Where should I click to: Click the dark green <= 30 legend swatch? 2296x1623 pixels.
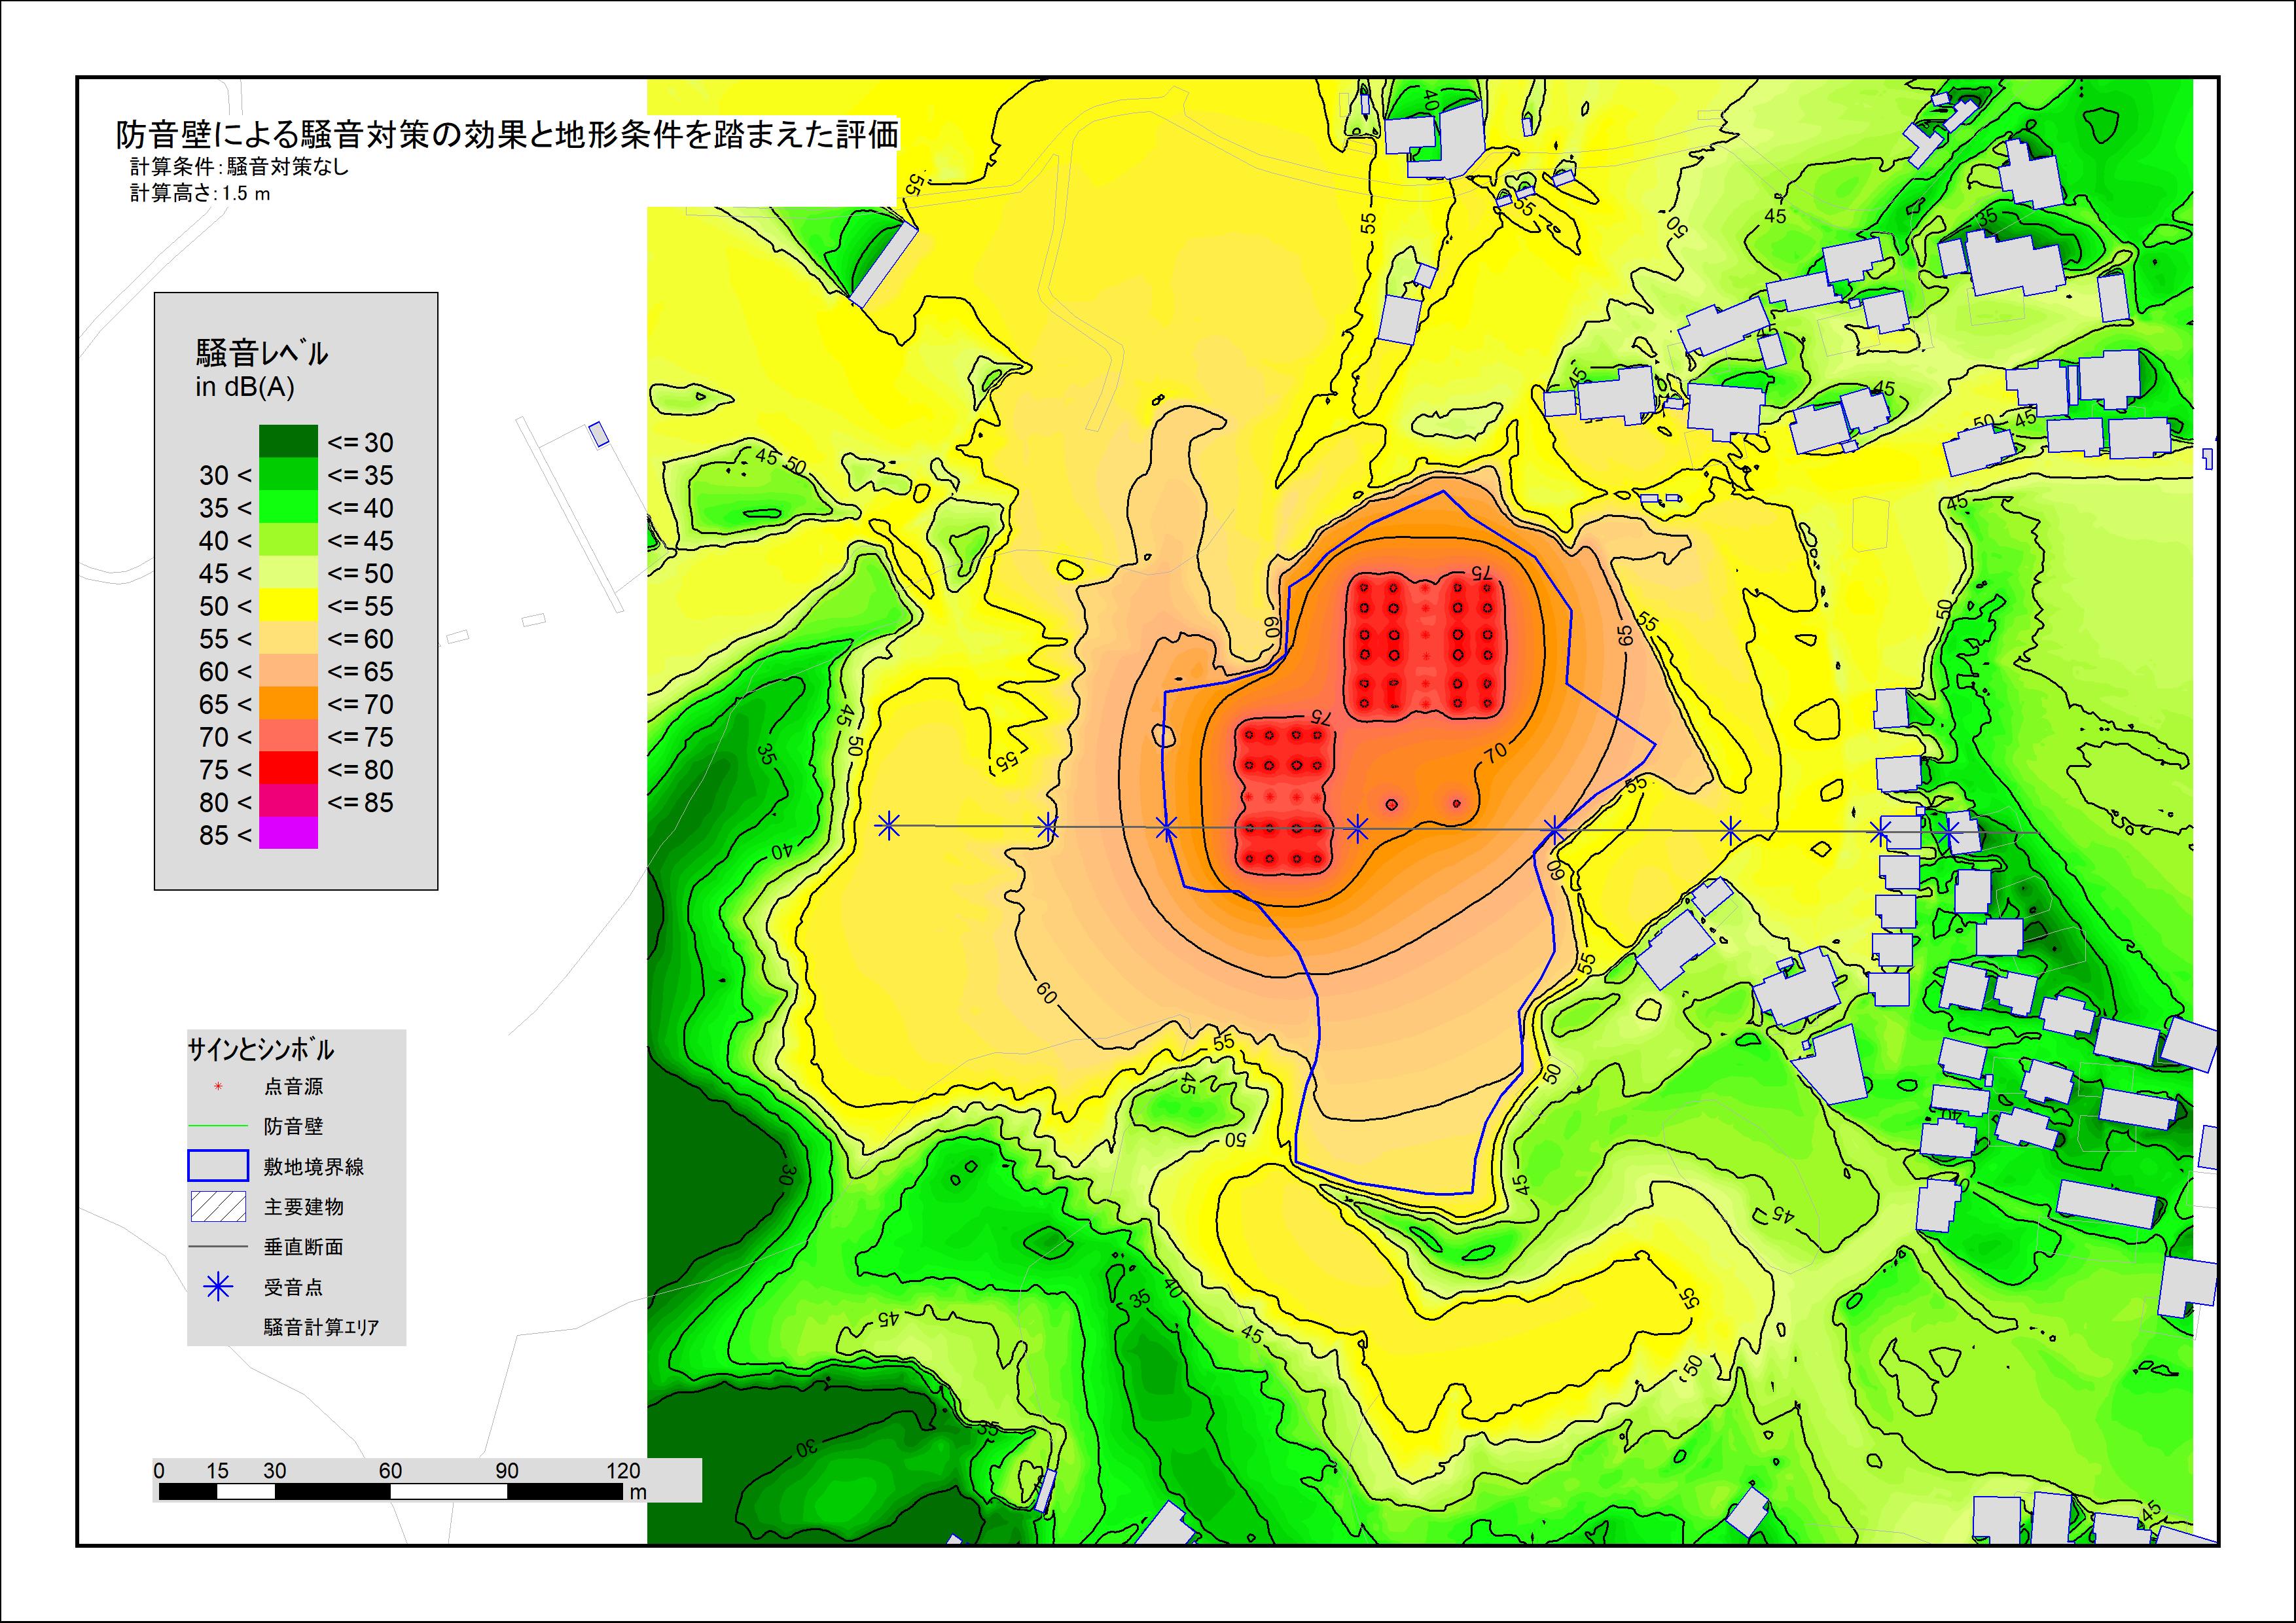288,441
